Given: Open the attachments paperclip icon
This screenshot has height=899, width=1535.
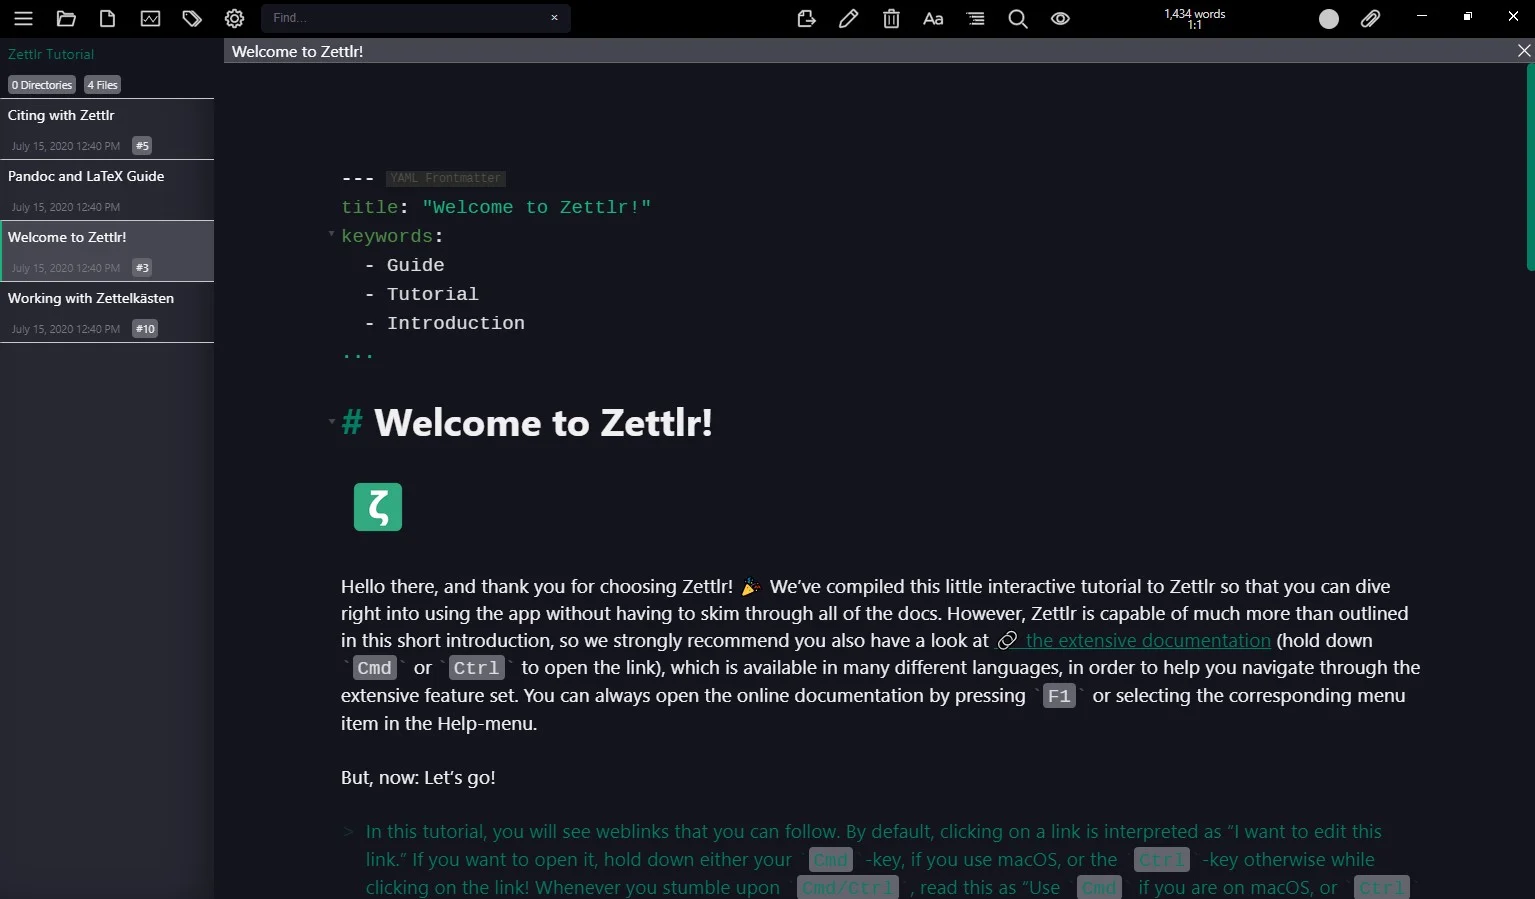Looking at the screenshot, I should 1370,18.
